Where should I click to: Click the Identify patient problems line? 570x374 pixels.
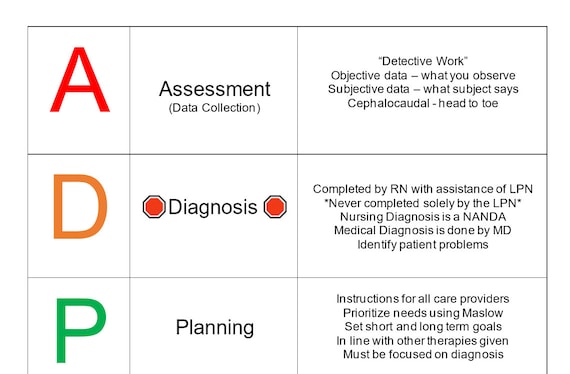click(423, 245)
